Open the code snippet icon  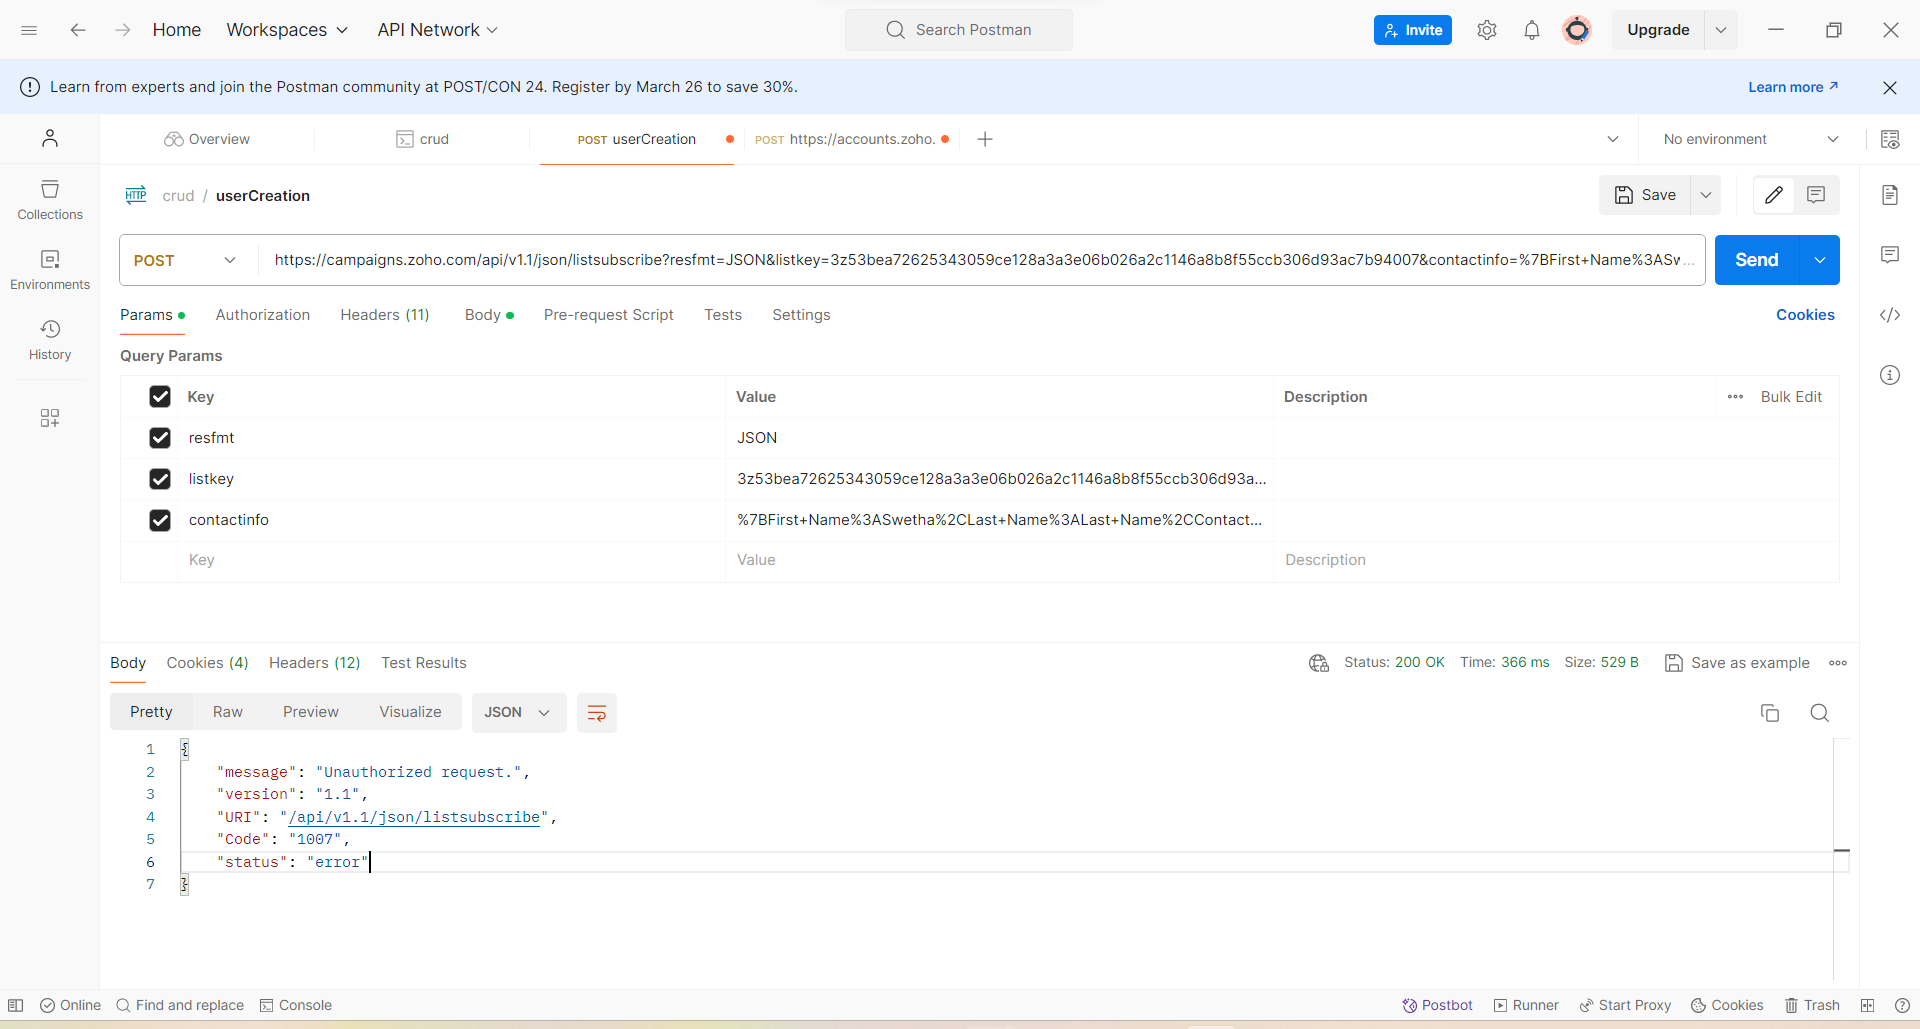click(x=1890, y=315)
